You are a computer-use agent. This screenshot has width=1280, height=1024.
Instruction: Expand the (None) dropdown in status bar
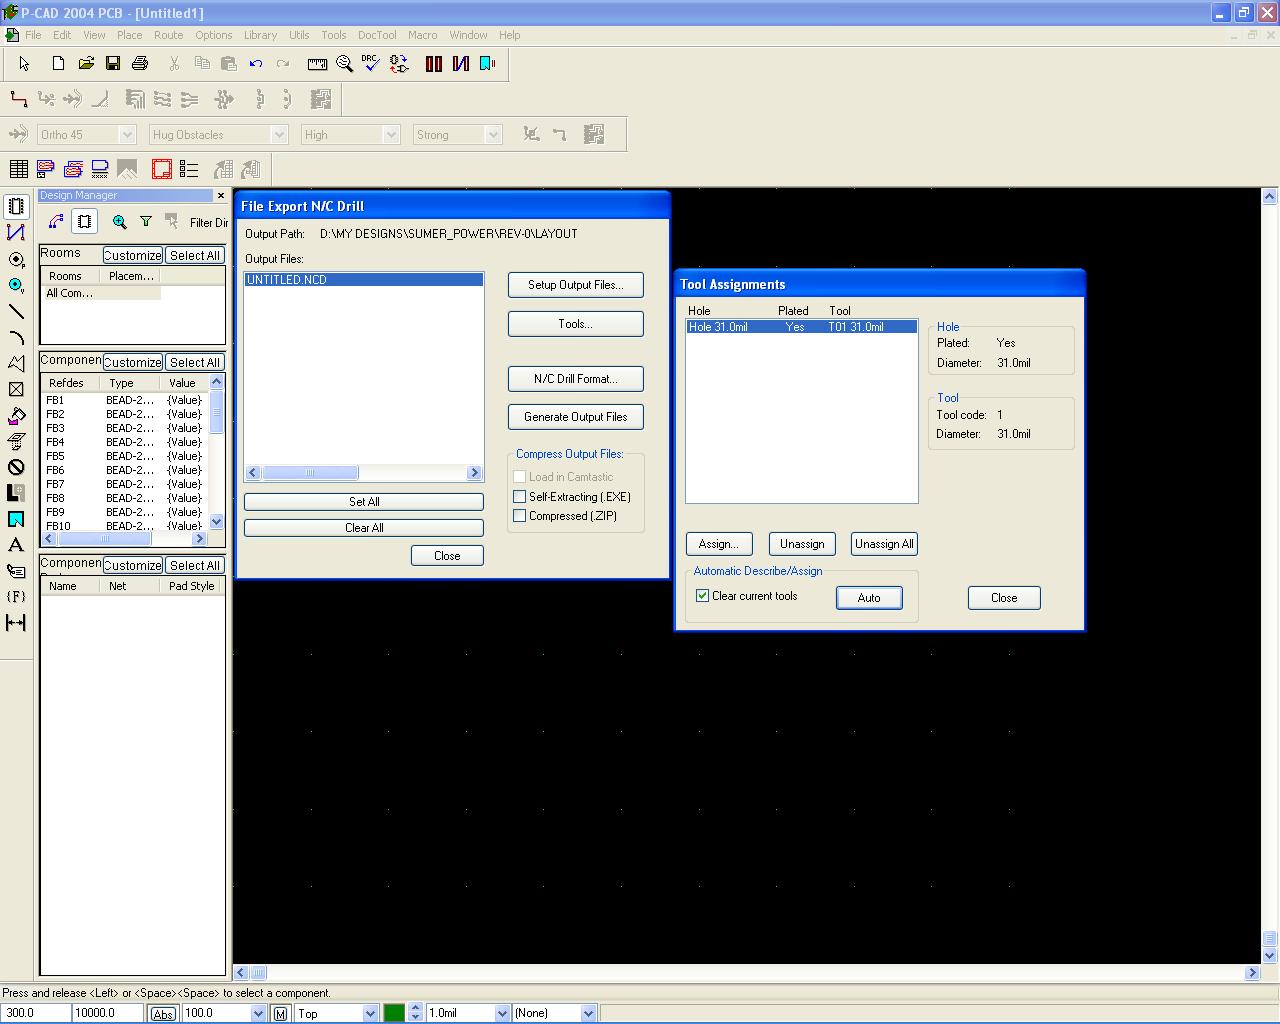click(x=588, y=1013)
